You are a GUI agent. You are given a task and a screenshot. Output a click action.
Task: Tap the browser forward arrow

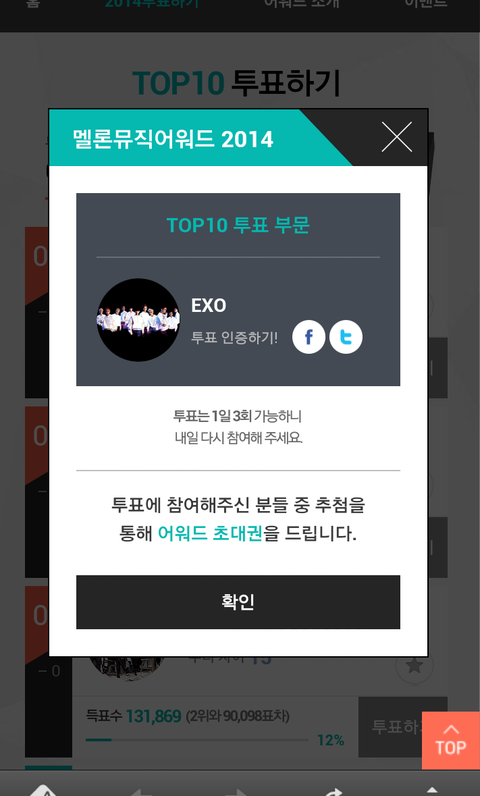pyautogui.click(x=237, y=791)
